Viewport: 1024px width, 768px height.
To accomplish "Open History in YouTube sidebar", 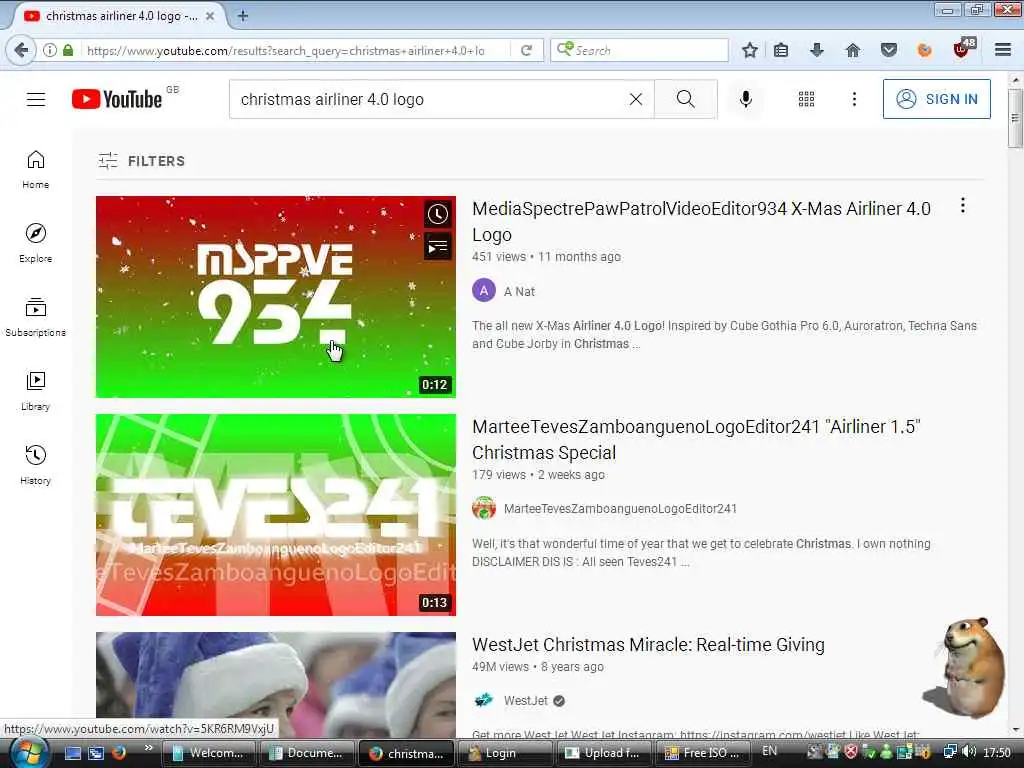I will coord(35,464).
